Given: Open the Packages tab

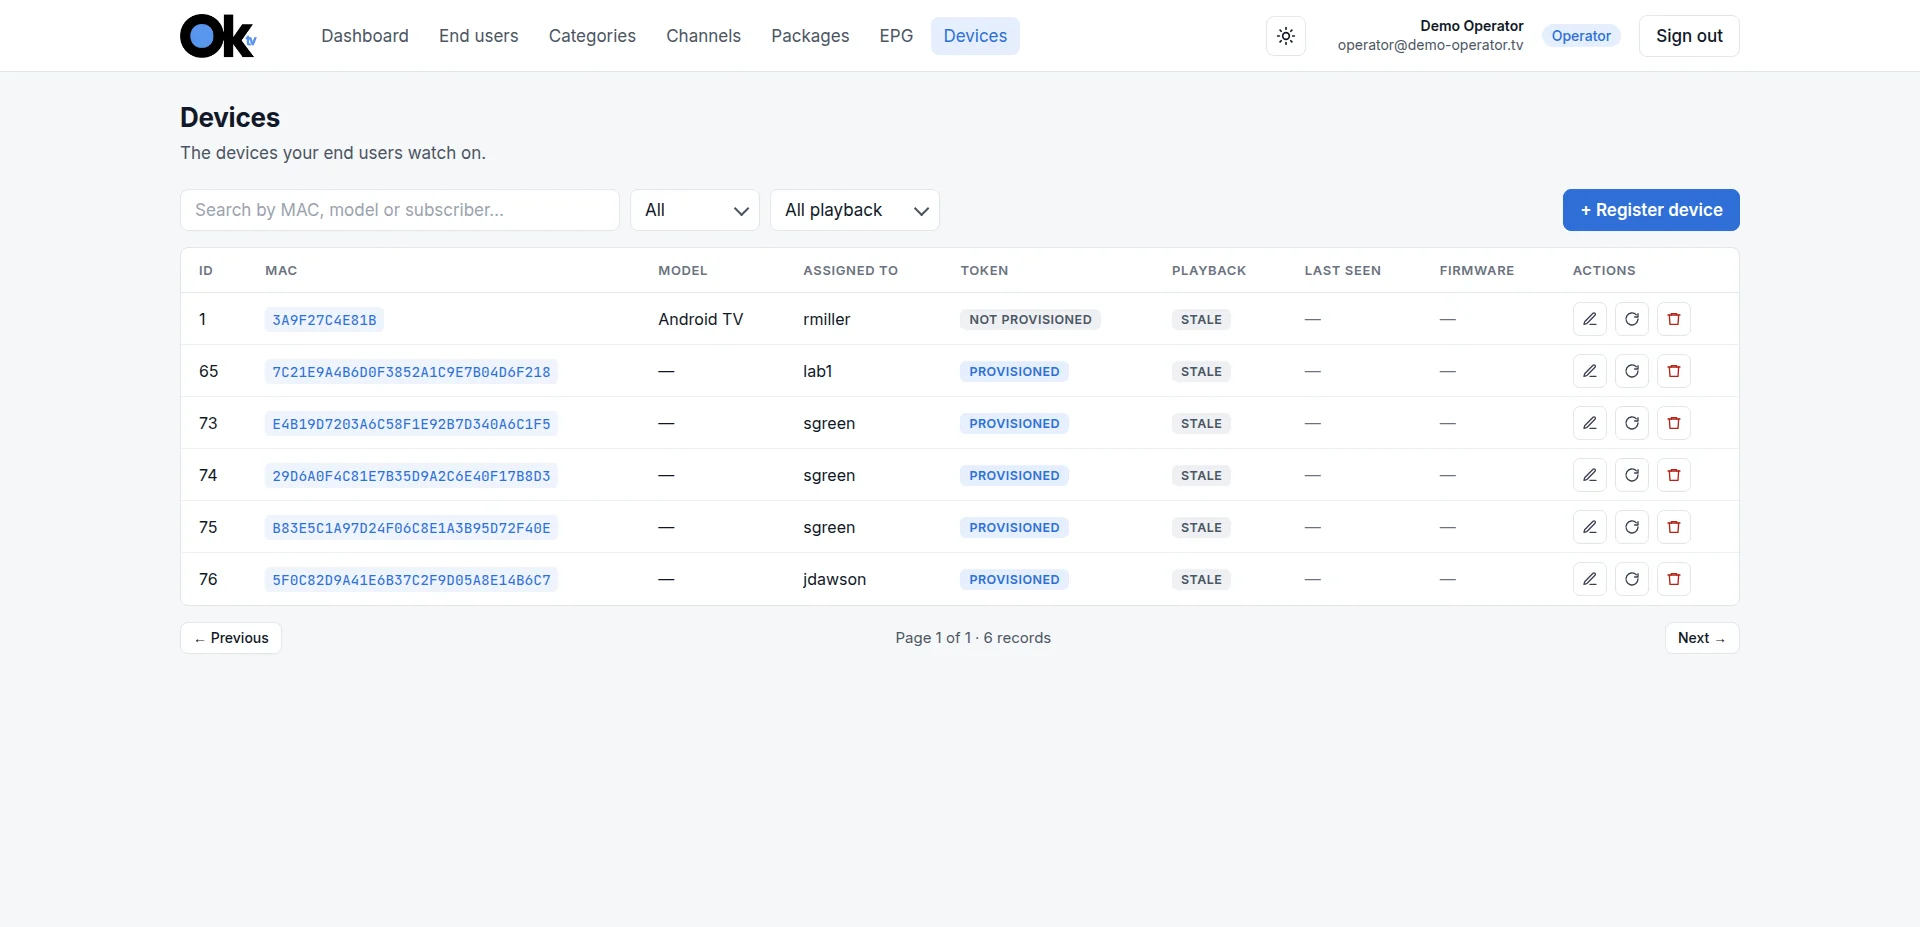Looking at the screenshot, I should coord(810,36).
